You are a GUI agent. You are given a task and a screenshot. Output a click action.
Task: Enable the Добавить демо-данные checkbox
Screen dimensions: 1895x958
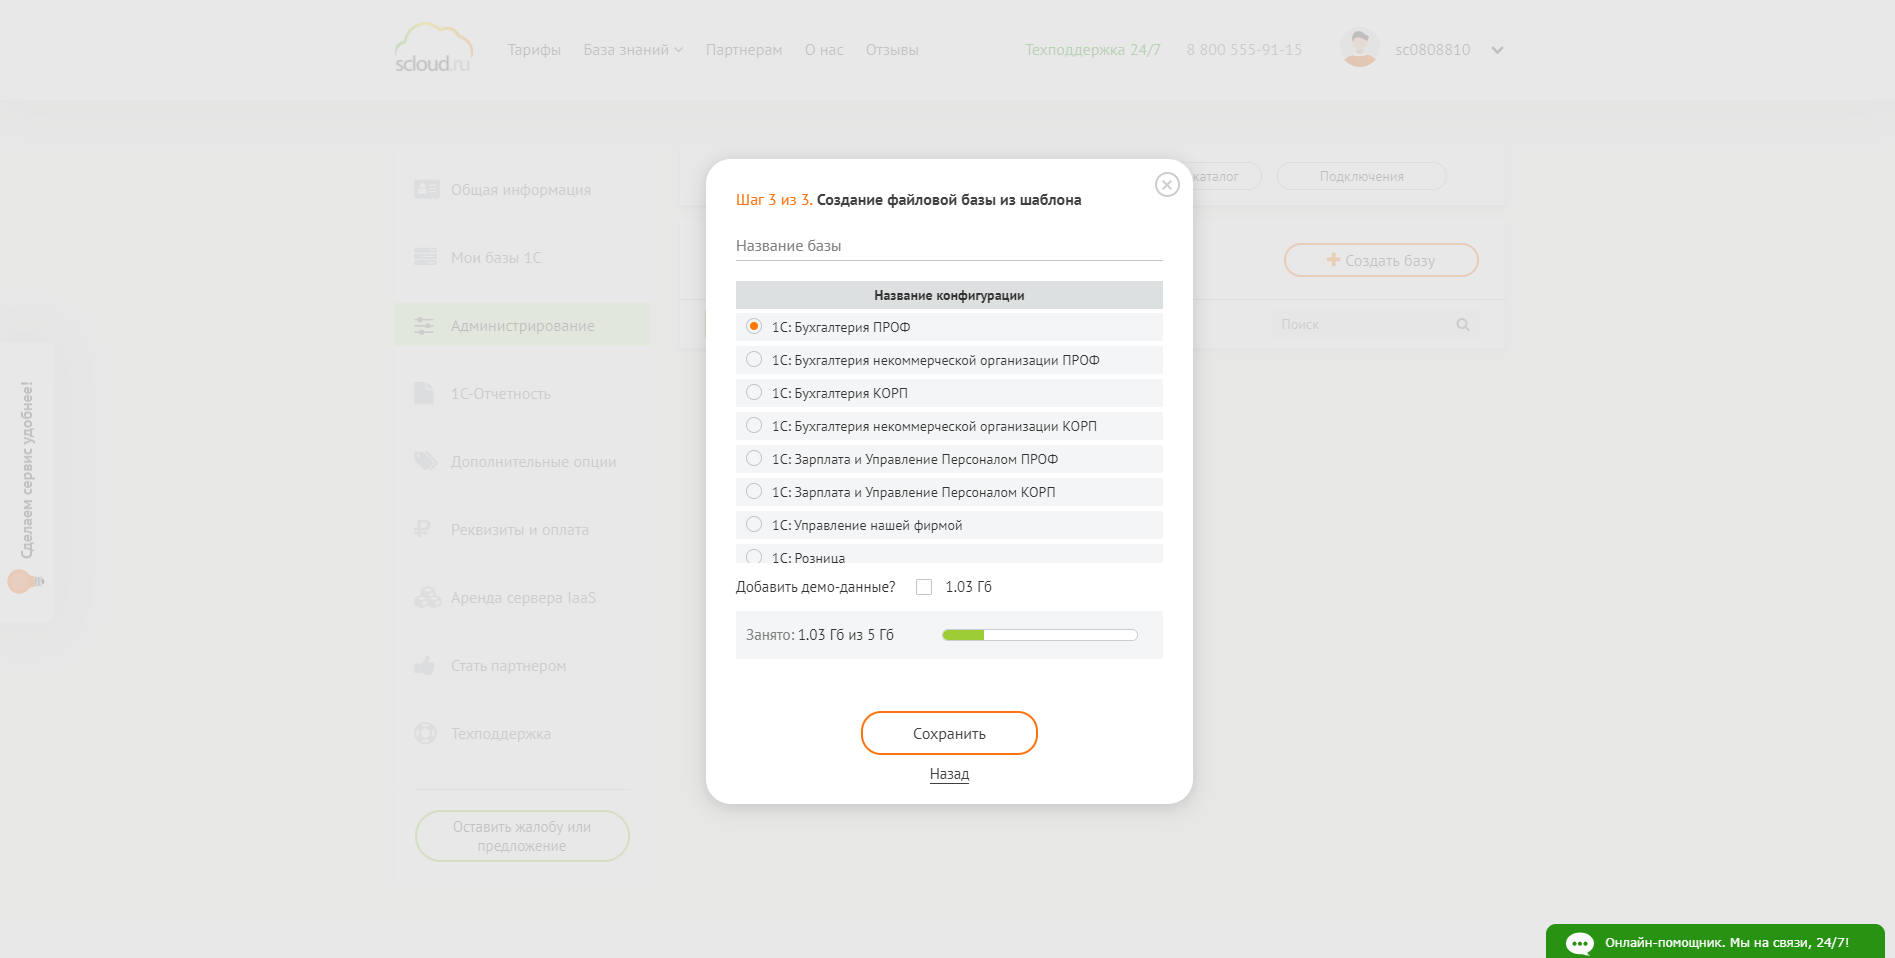pos(924,587)
